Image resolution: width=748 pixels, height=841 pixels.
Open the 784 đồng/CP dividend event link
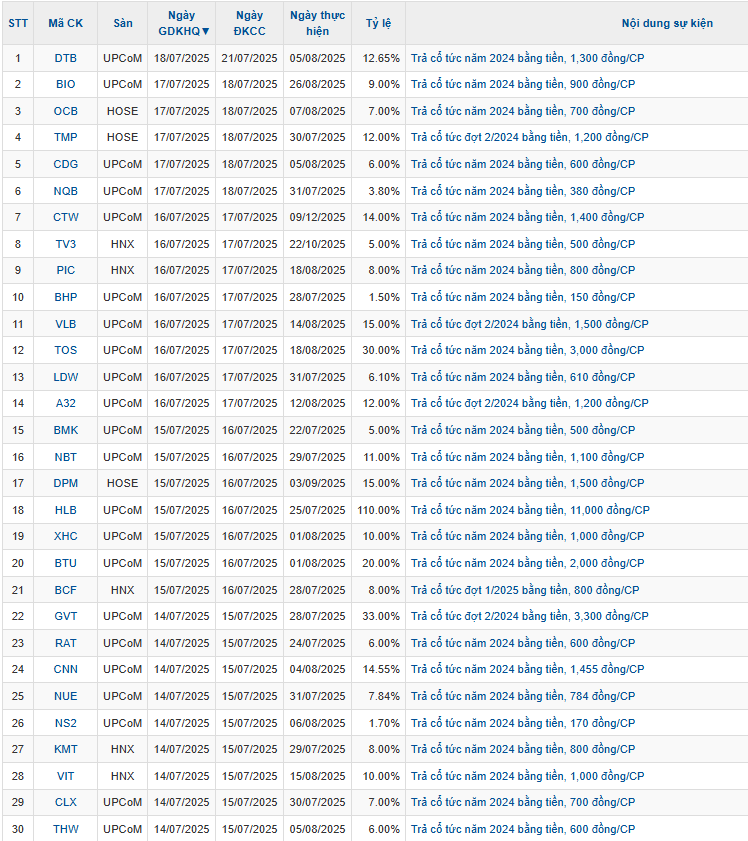click(523, 696)
